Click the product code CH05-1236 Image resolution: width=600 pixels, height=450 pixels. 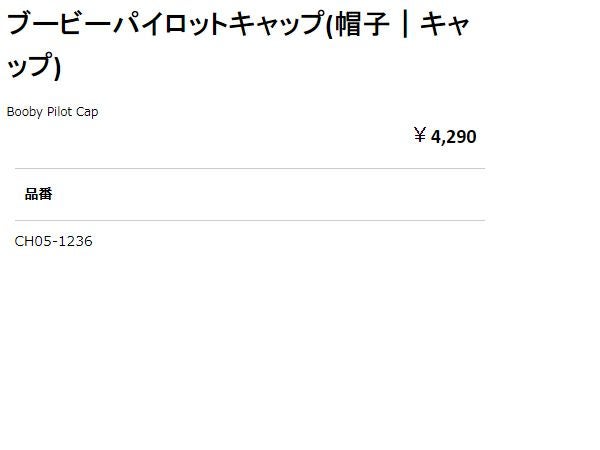(54, 241)
